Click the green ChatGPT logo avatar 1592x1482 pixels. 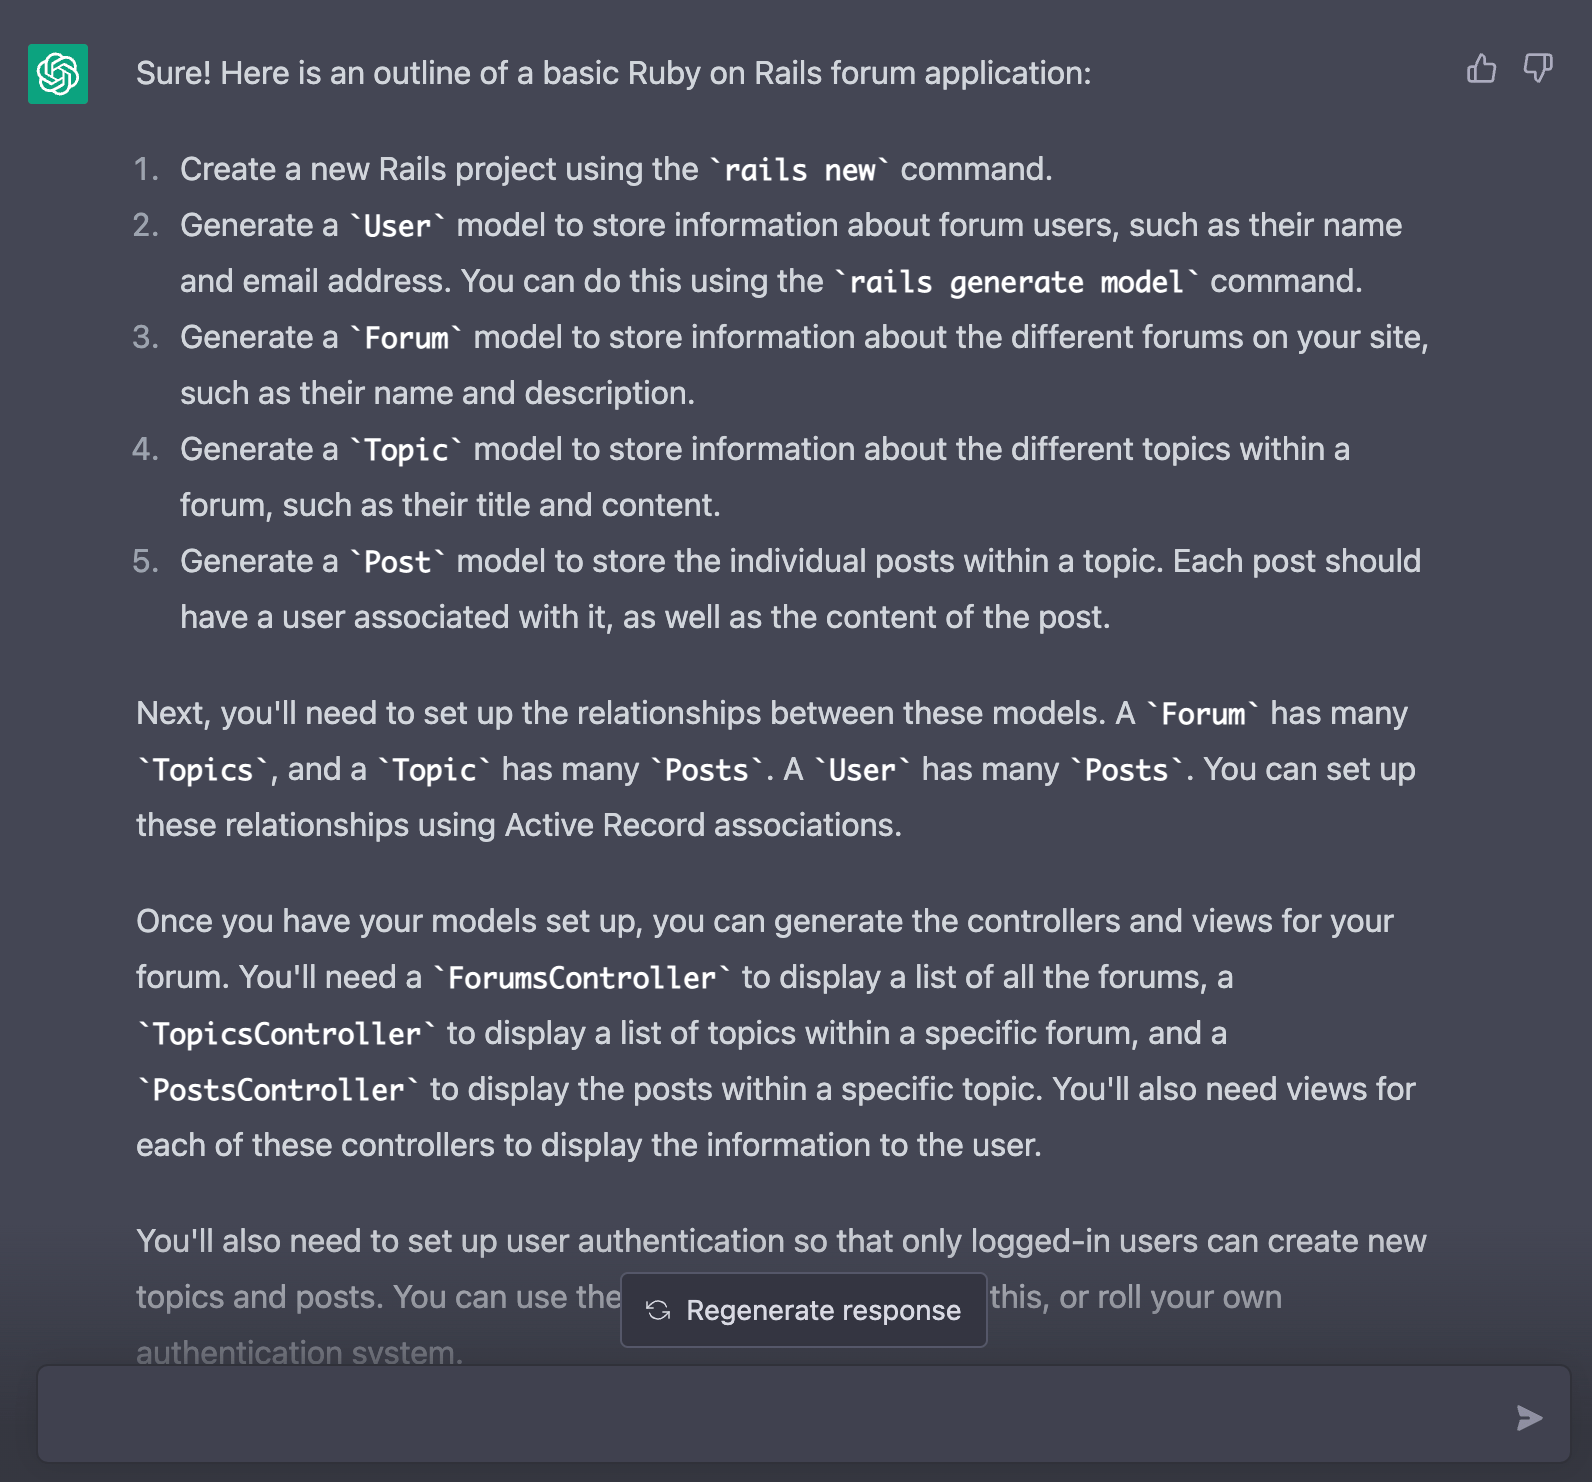[58, 74]
